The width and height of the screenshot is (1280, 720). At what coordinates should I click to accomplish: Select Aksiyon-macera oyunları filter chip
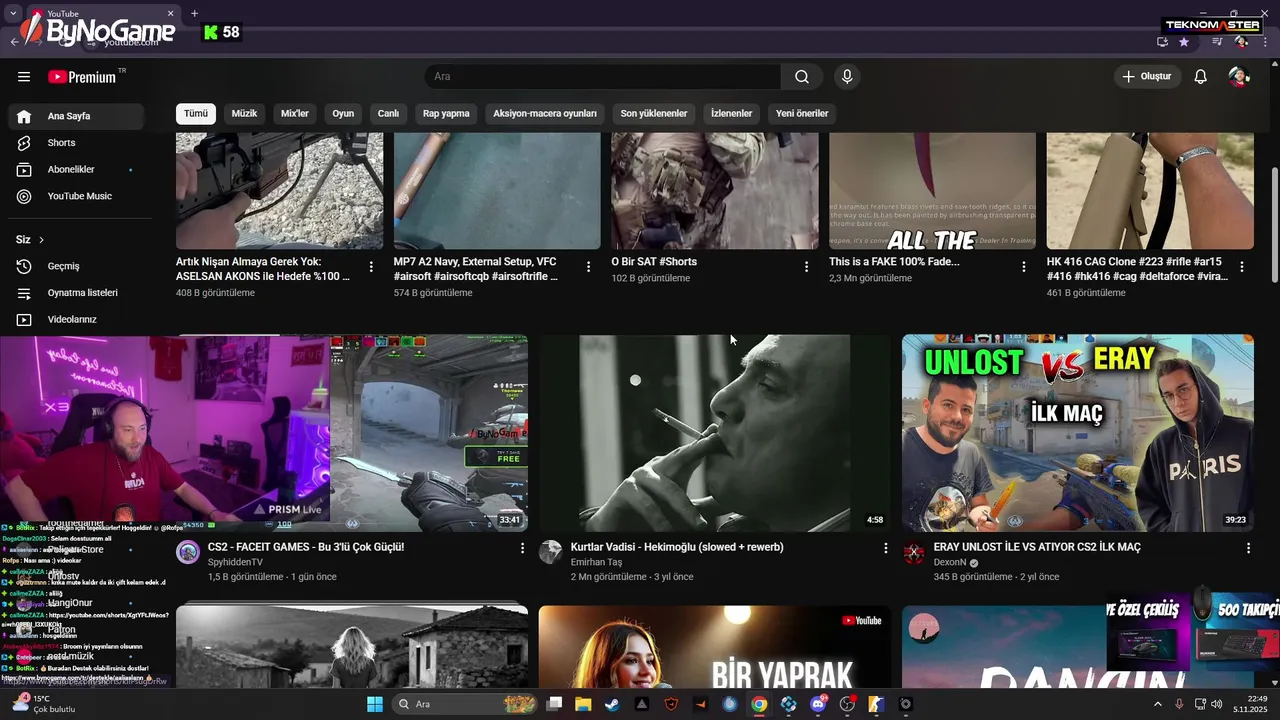tap(545, 114)
